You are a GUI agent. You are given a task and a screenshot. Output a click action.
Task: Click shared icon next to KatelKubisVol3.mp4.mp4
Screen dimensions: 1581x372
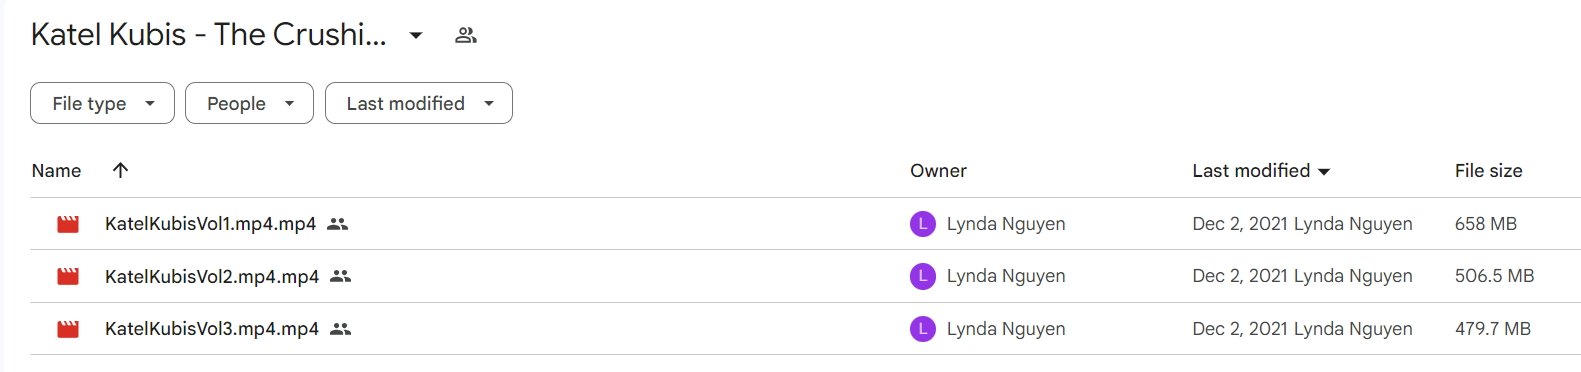(341, 329)
